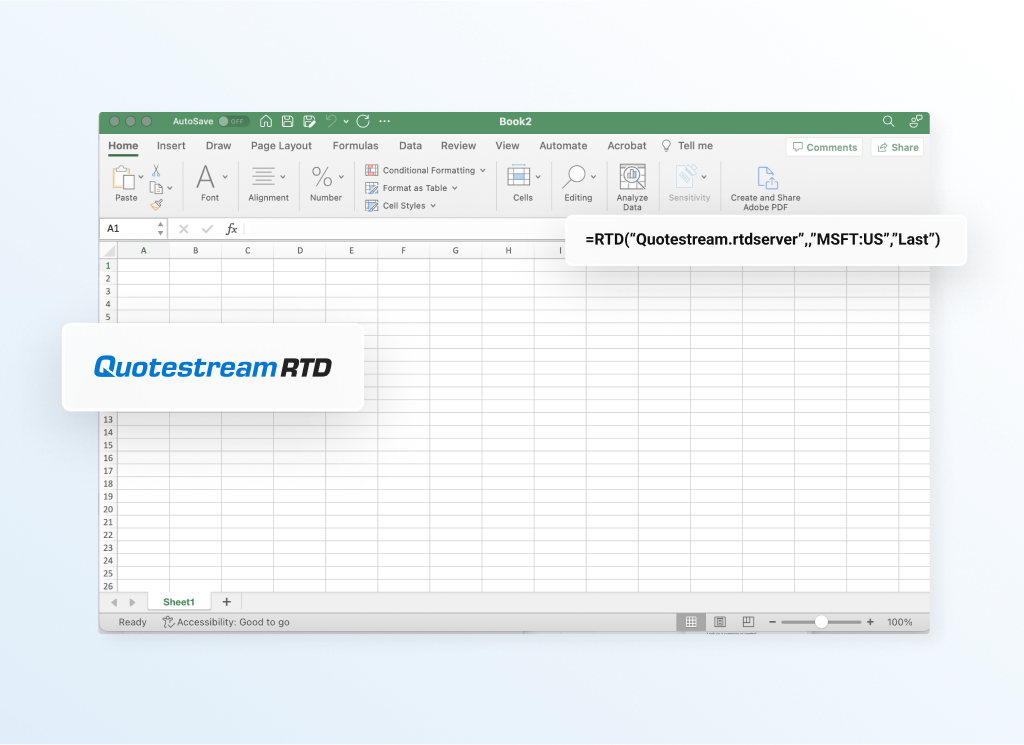Enable Page Layout view from status bar
This screenshot has height=745, width=1024.
[x=719, y=621]
